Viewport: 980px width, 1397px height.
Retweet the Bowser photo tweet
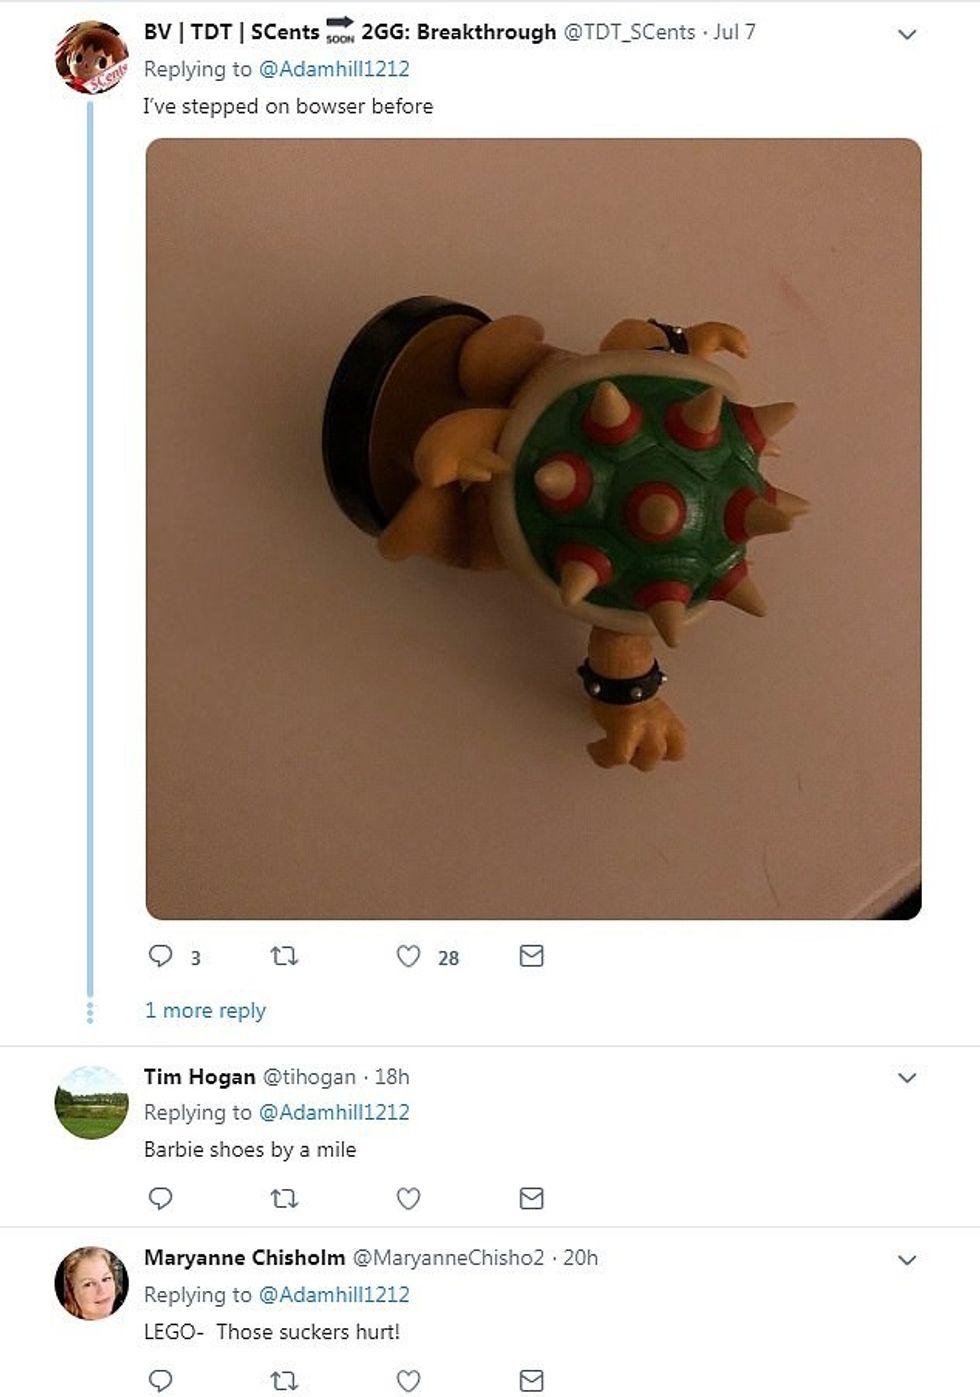click(x=285, y=956)
